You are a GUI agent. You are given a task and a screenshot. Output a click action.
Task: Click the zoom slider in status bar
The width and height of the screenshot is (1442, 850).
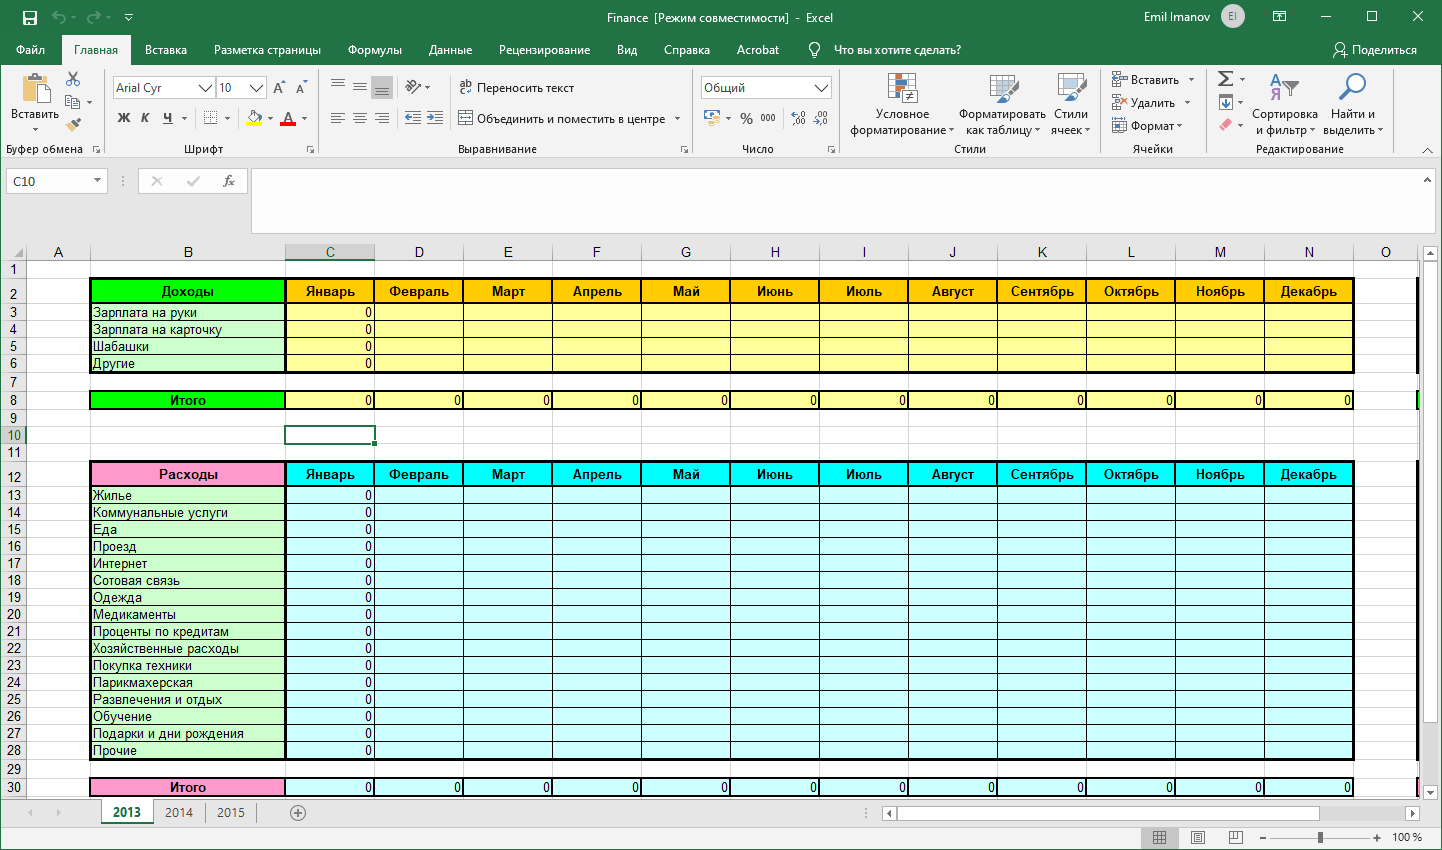point(1320,837)
